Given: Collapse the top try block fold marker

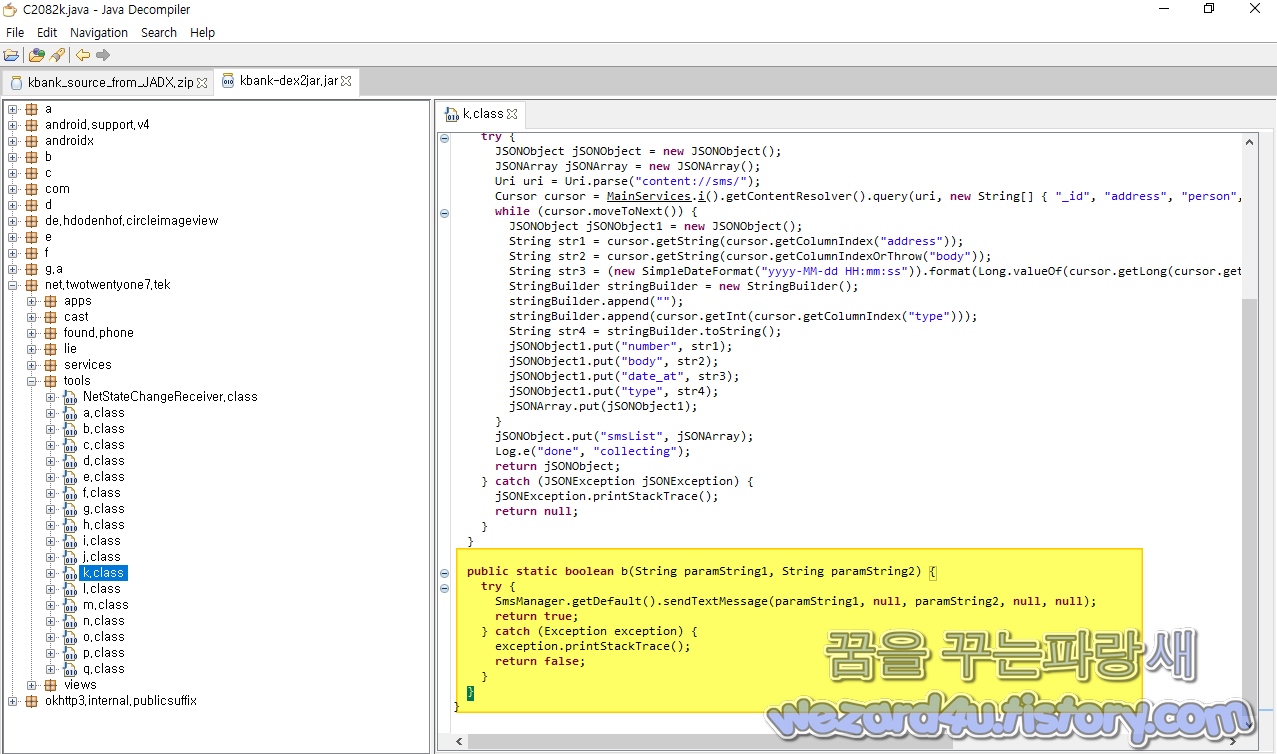Looking at the screenshot, I should 445,138.
